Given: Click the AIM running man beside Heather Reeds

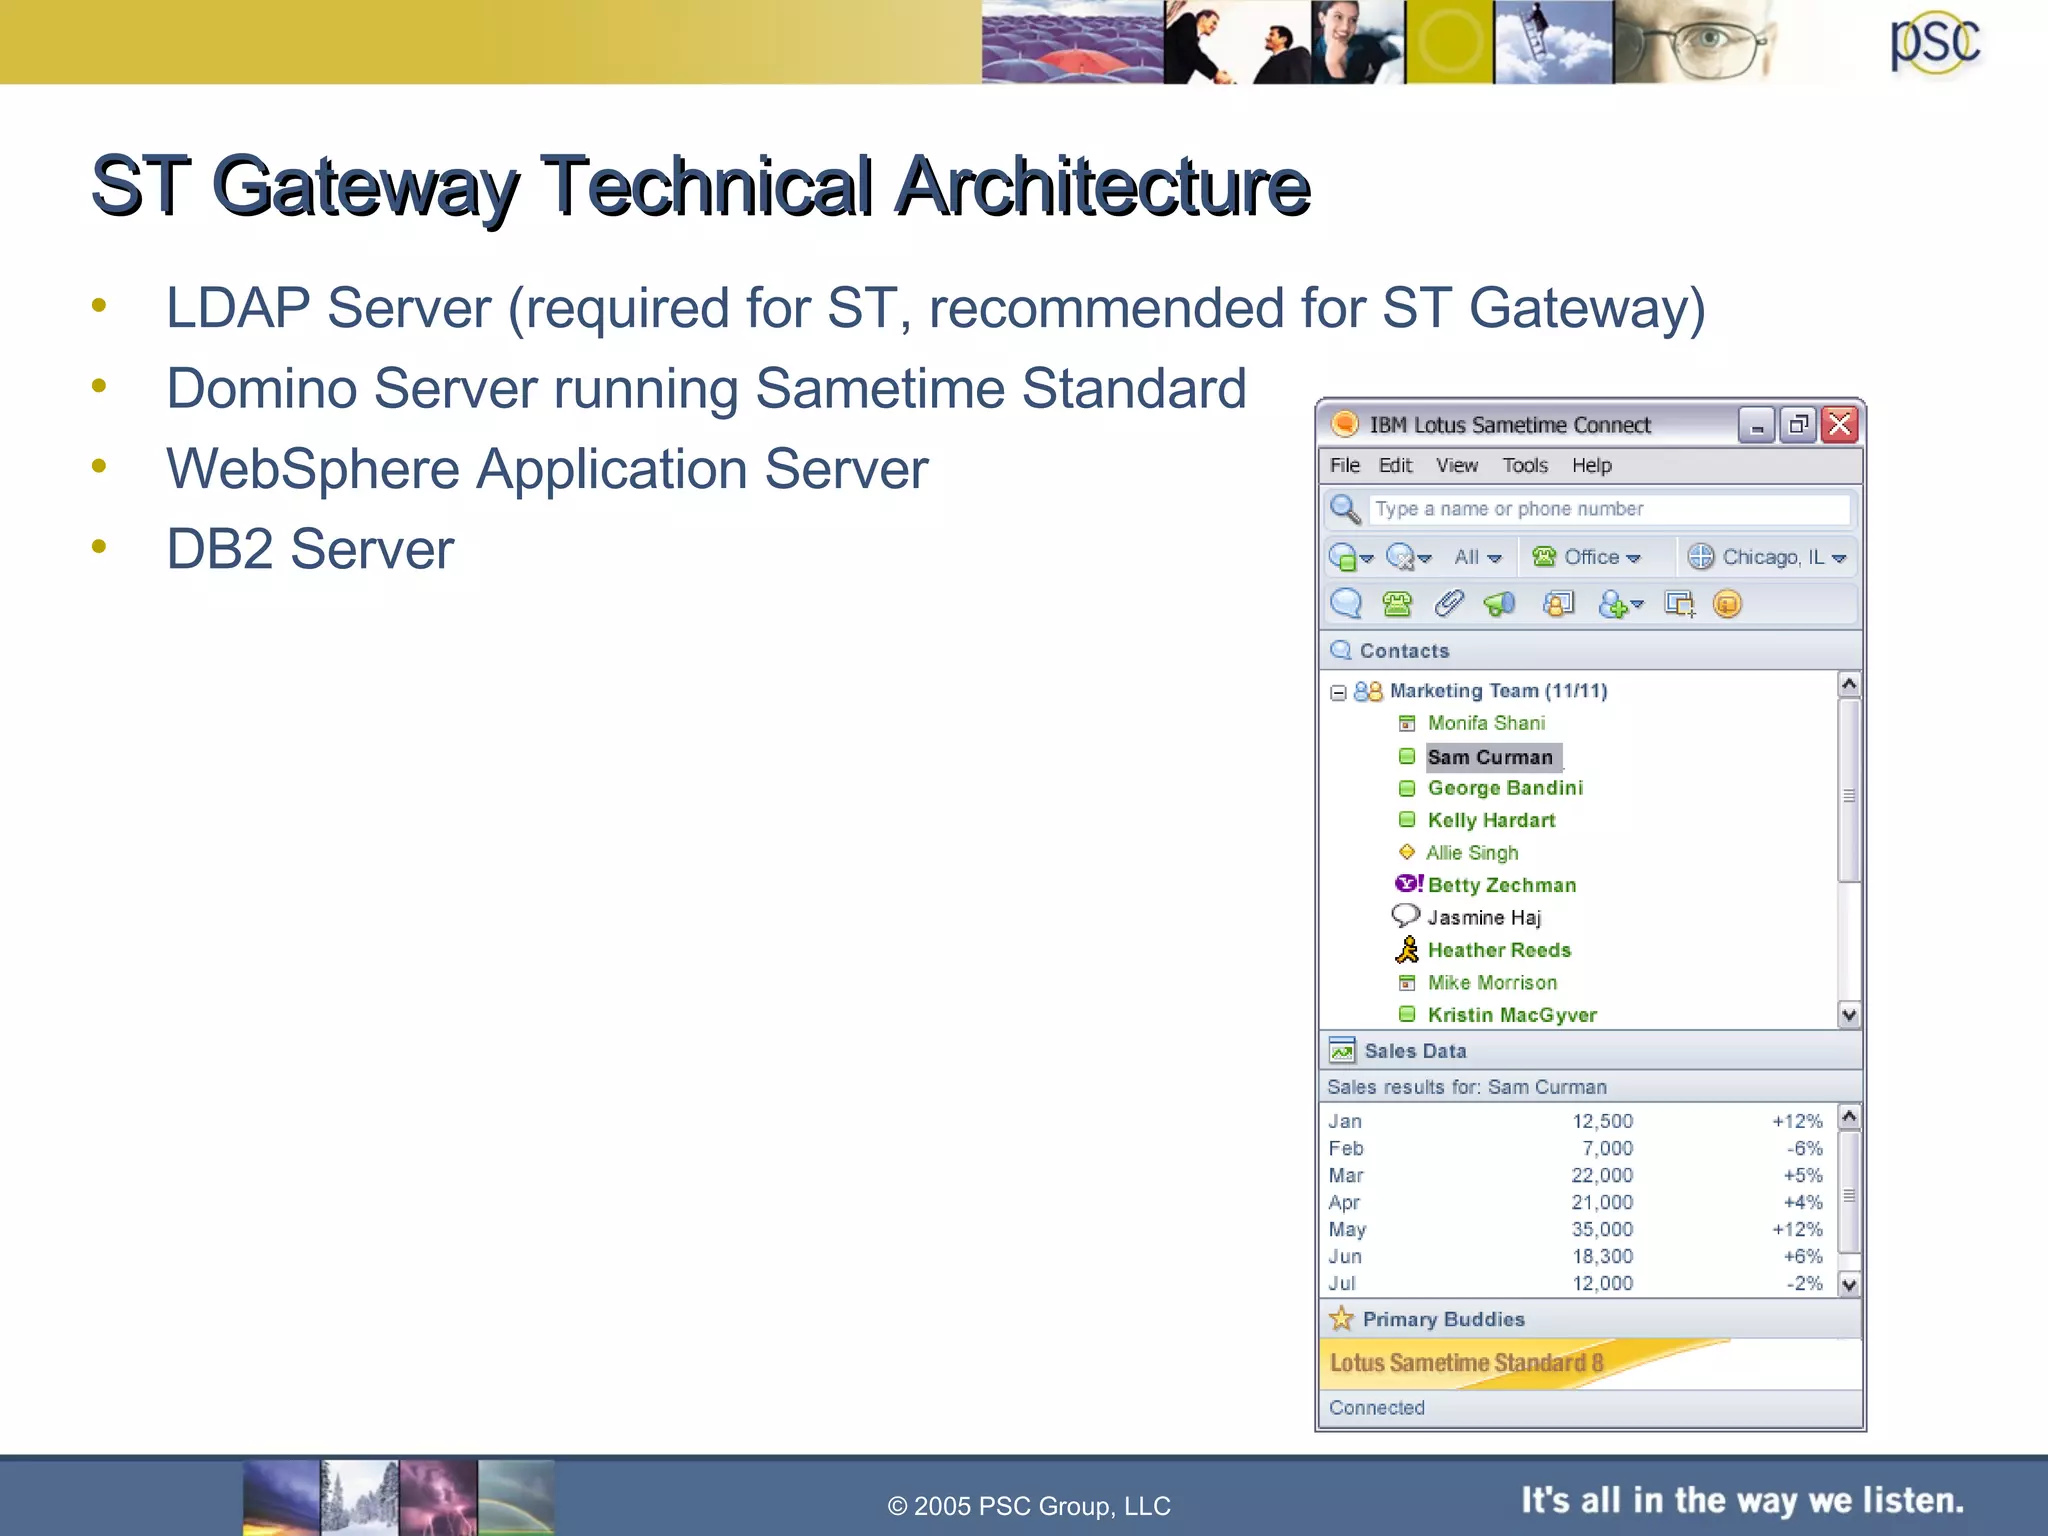Looking at the screenshot, I should (1407, 949).
